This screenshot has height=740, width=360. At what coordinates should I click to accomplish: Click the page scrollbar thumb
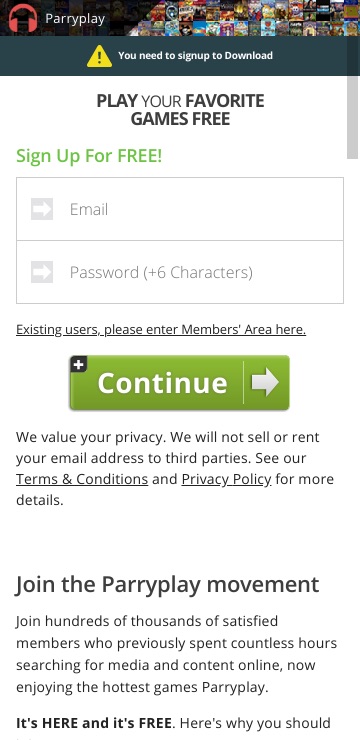[x=353, y=117]
